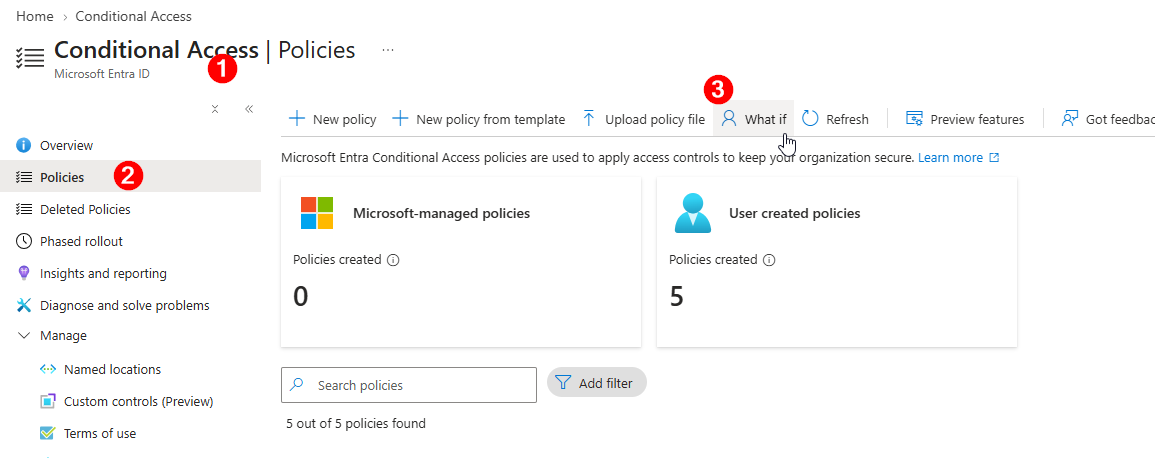The image size is (1155, 458).
Task: Open Preview features
Action: [x=964, y=119]
